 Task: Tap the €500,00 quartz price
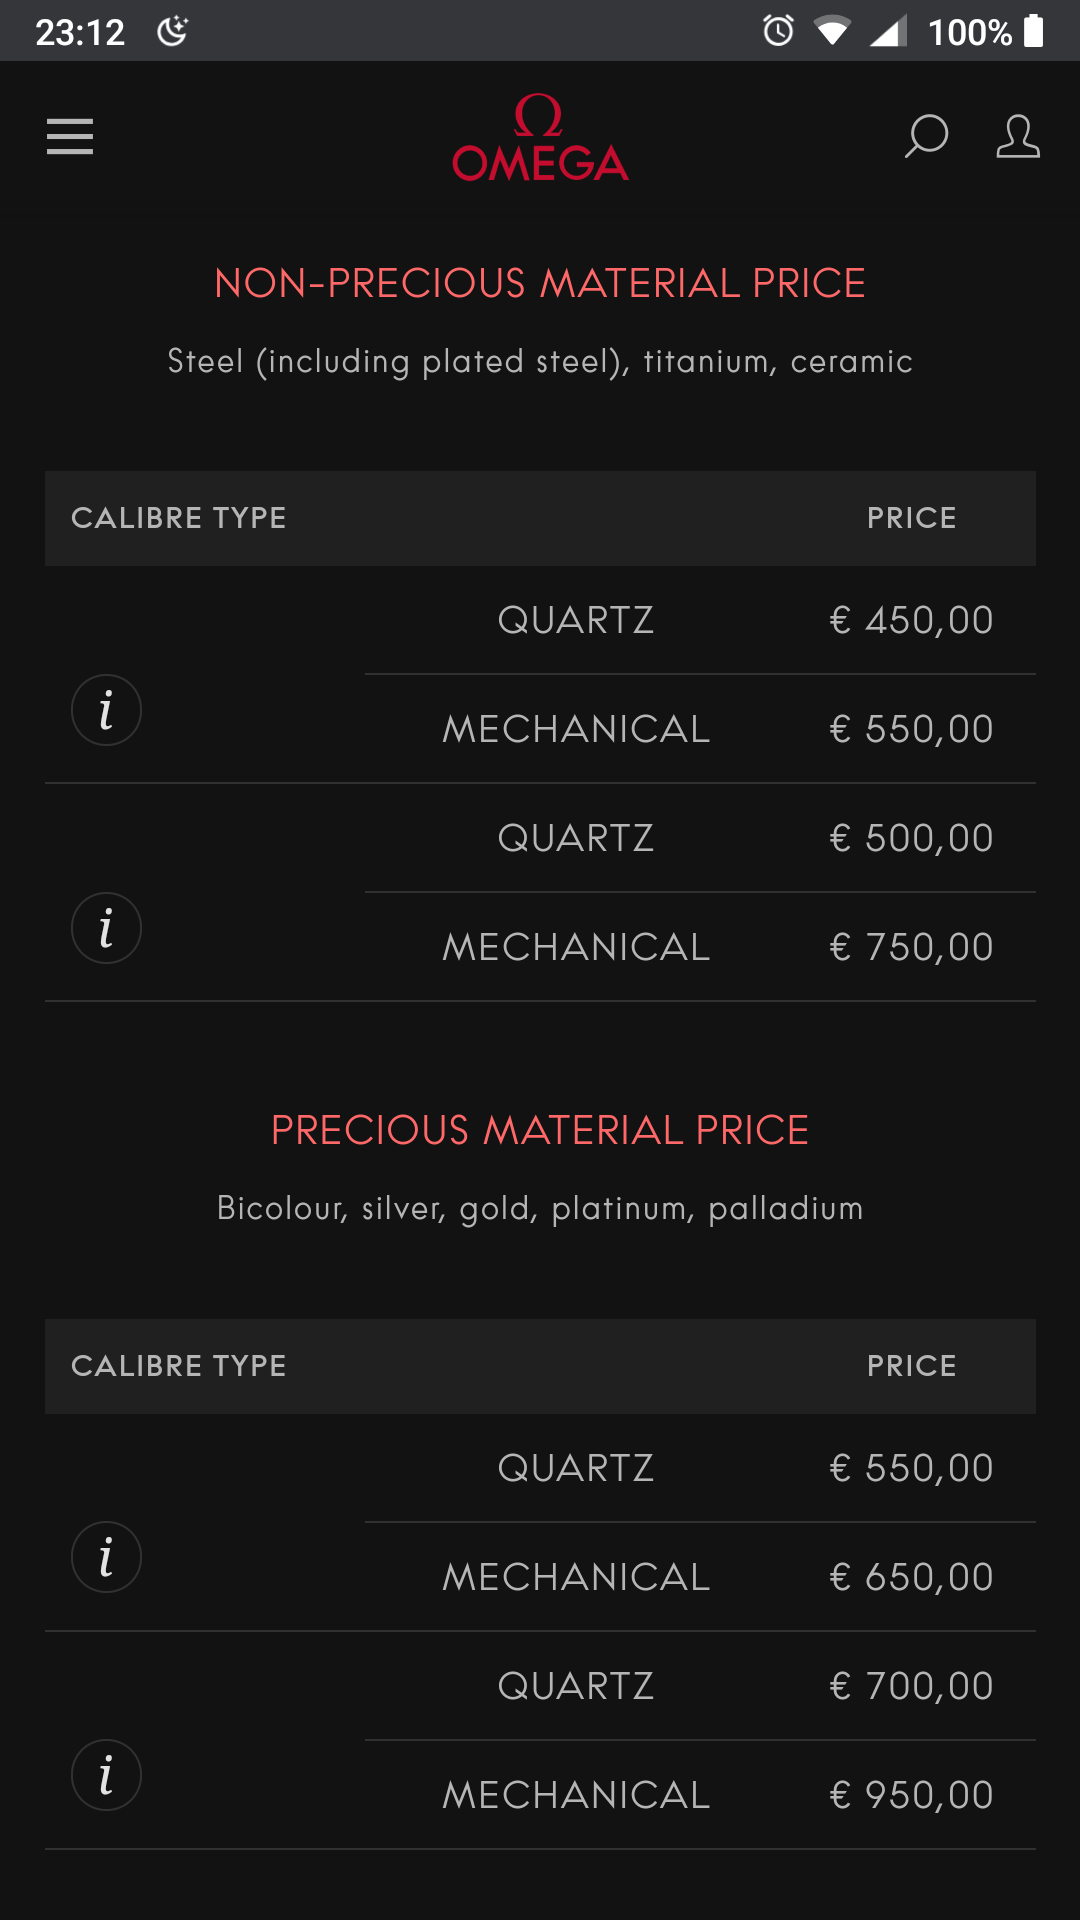click(x=911, y=838)
